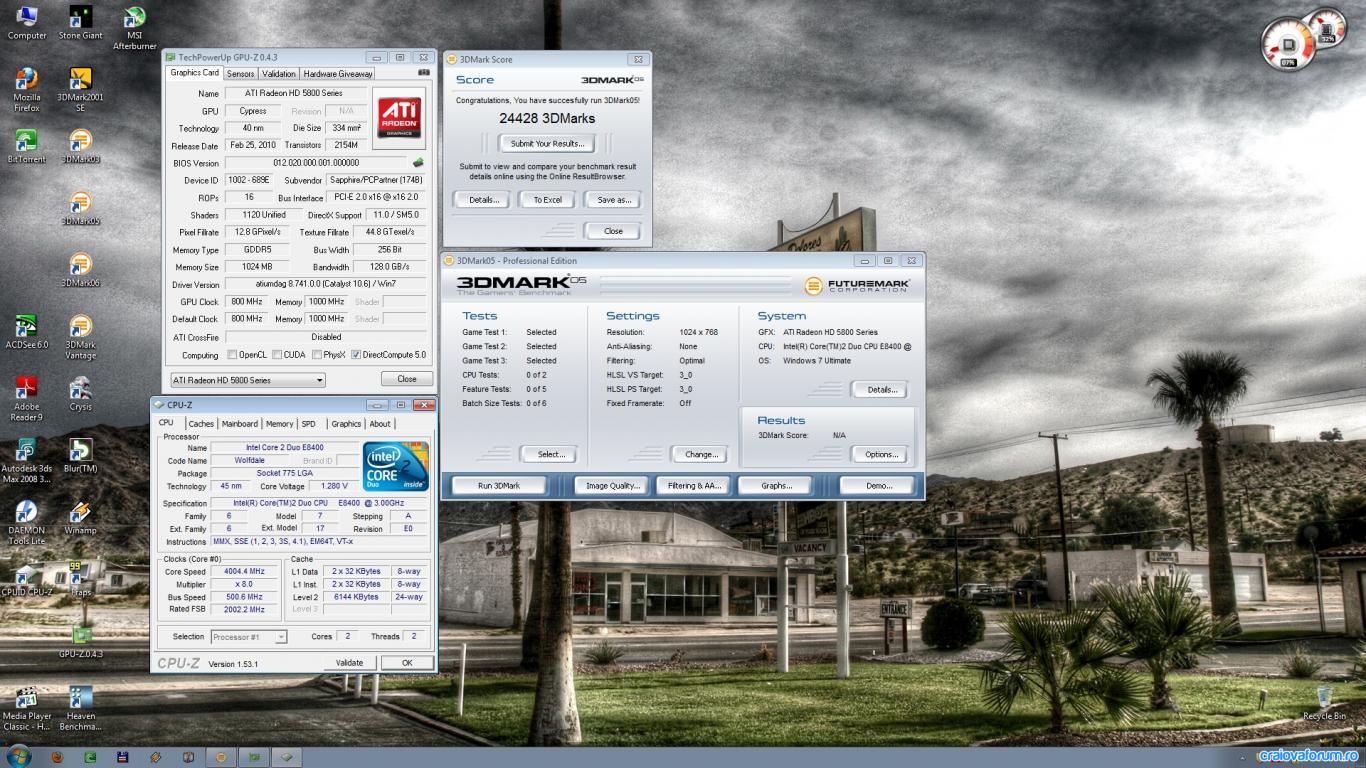
Task: Open 3DMark2001 SE desktop shortcut
Action: point(80,90)
